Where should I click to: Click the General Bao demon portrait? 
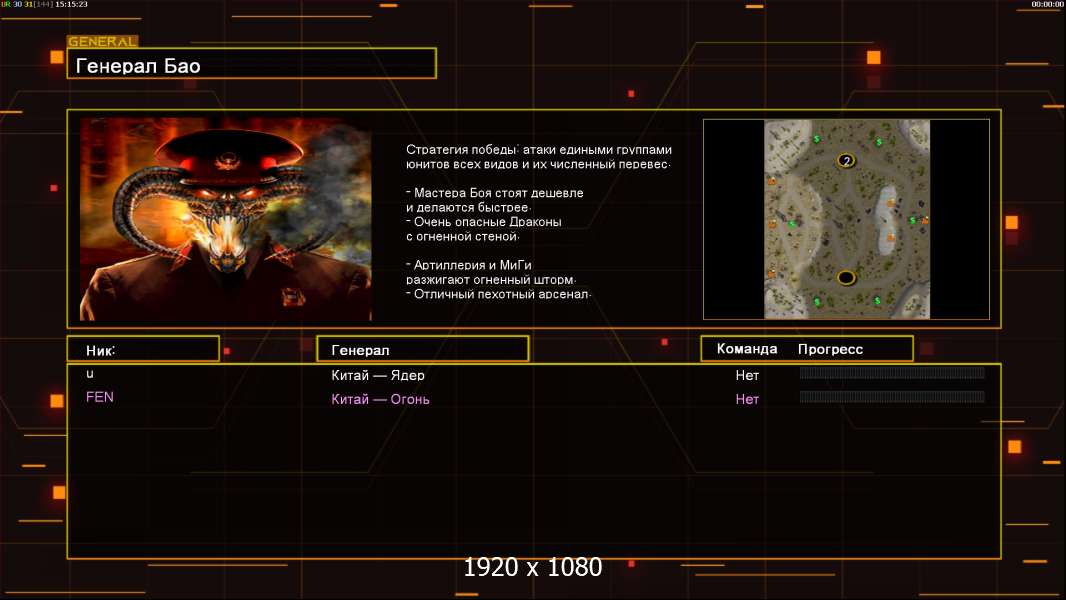(x=225, y=219)
